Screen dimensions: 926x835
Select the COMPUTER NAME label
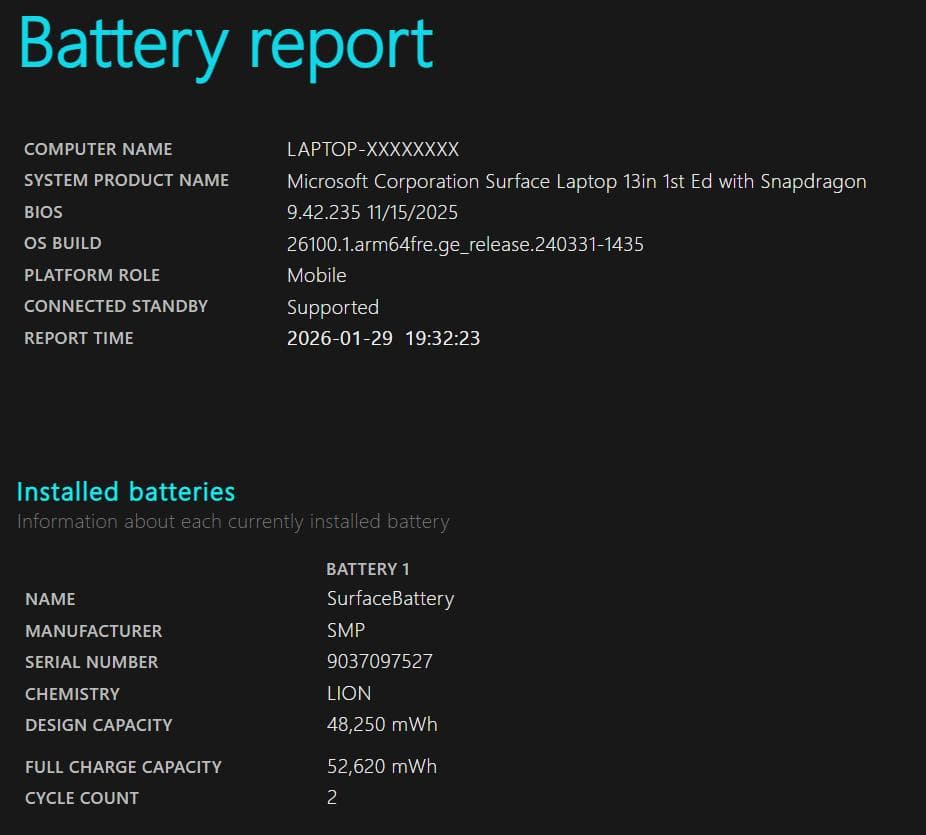97,149
